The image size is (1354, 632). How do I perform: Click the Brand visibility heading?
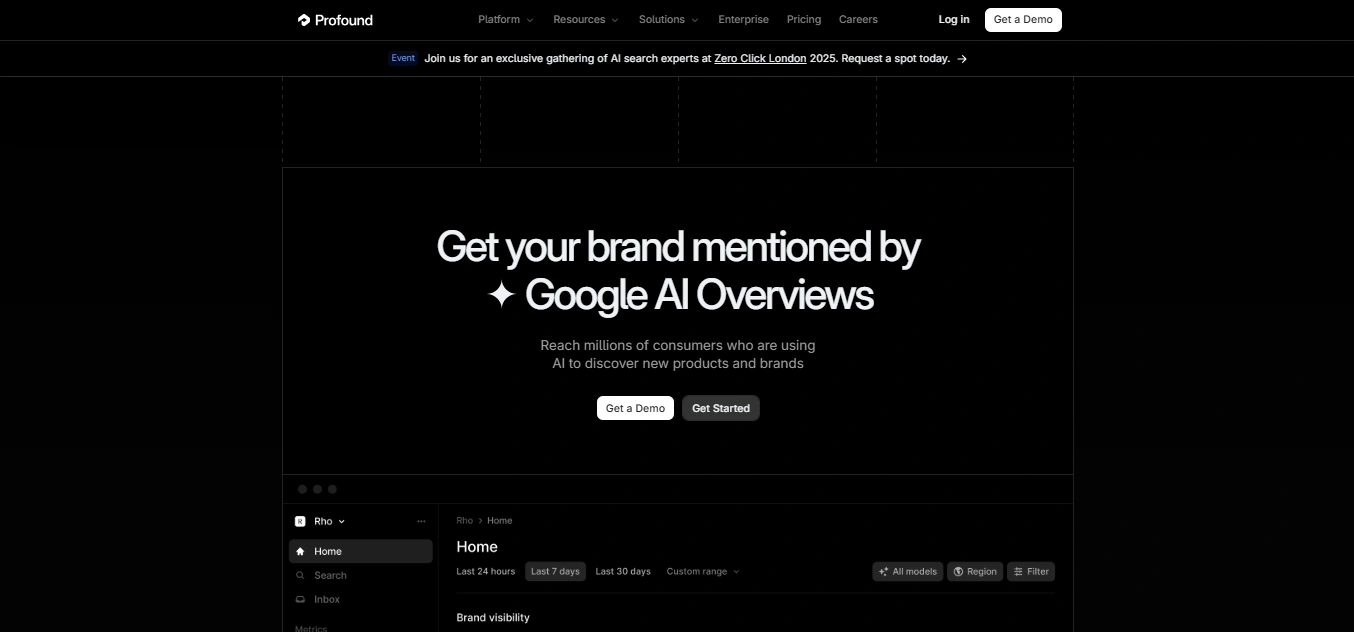(x=493, y=617)
